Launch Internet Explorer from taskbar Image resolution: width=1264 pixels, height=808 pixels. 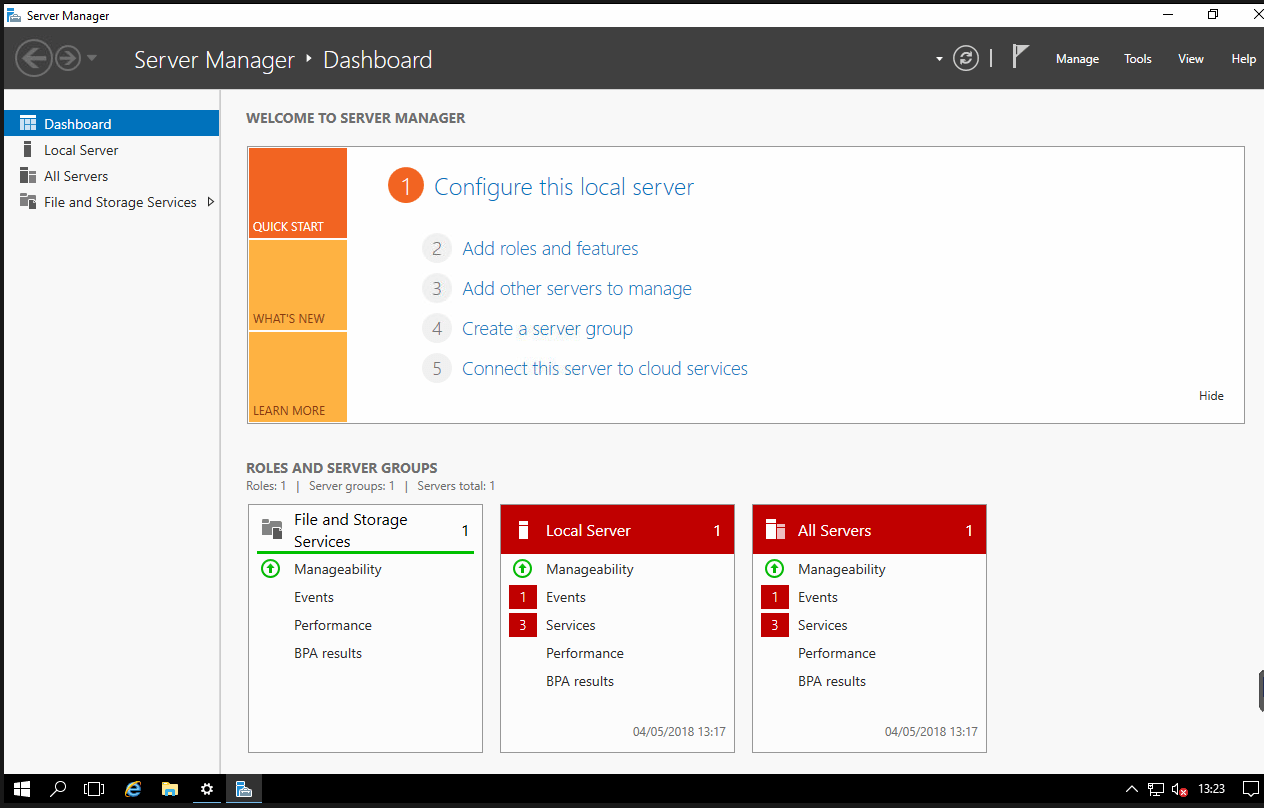point(133,789)
